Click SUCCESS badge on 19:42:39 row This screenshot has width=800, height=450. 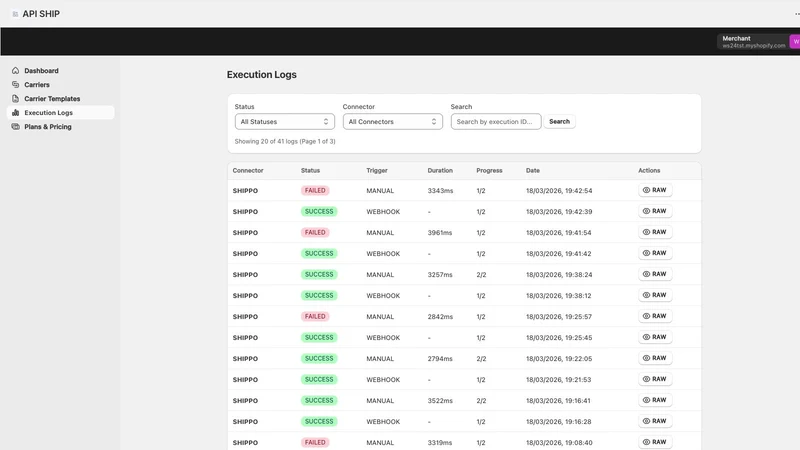319,211
